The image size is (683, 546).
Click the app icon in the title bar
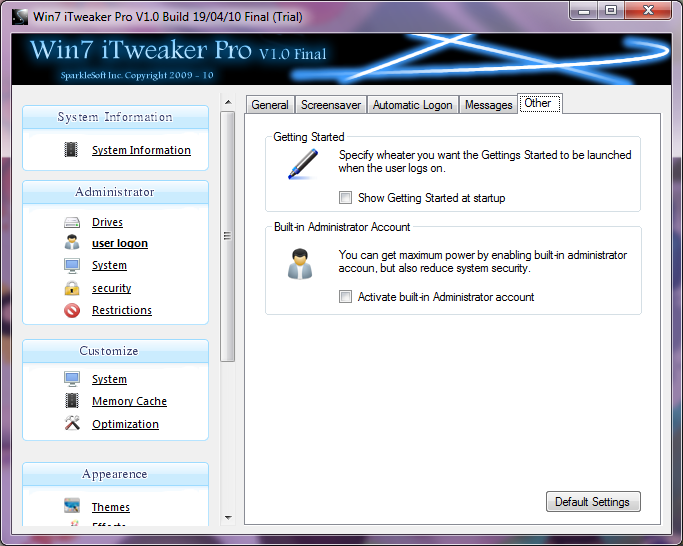(20, 17)
